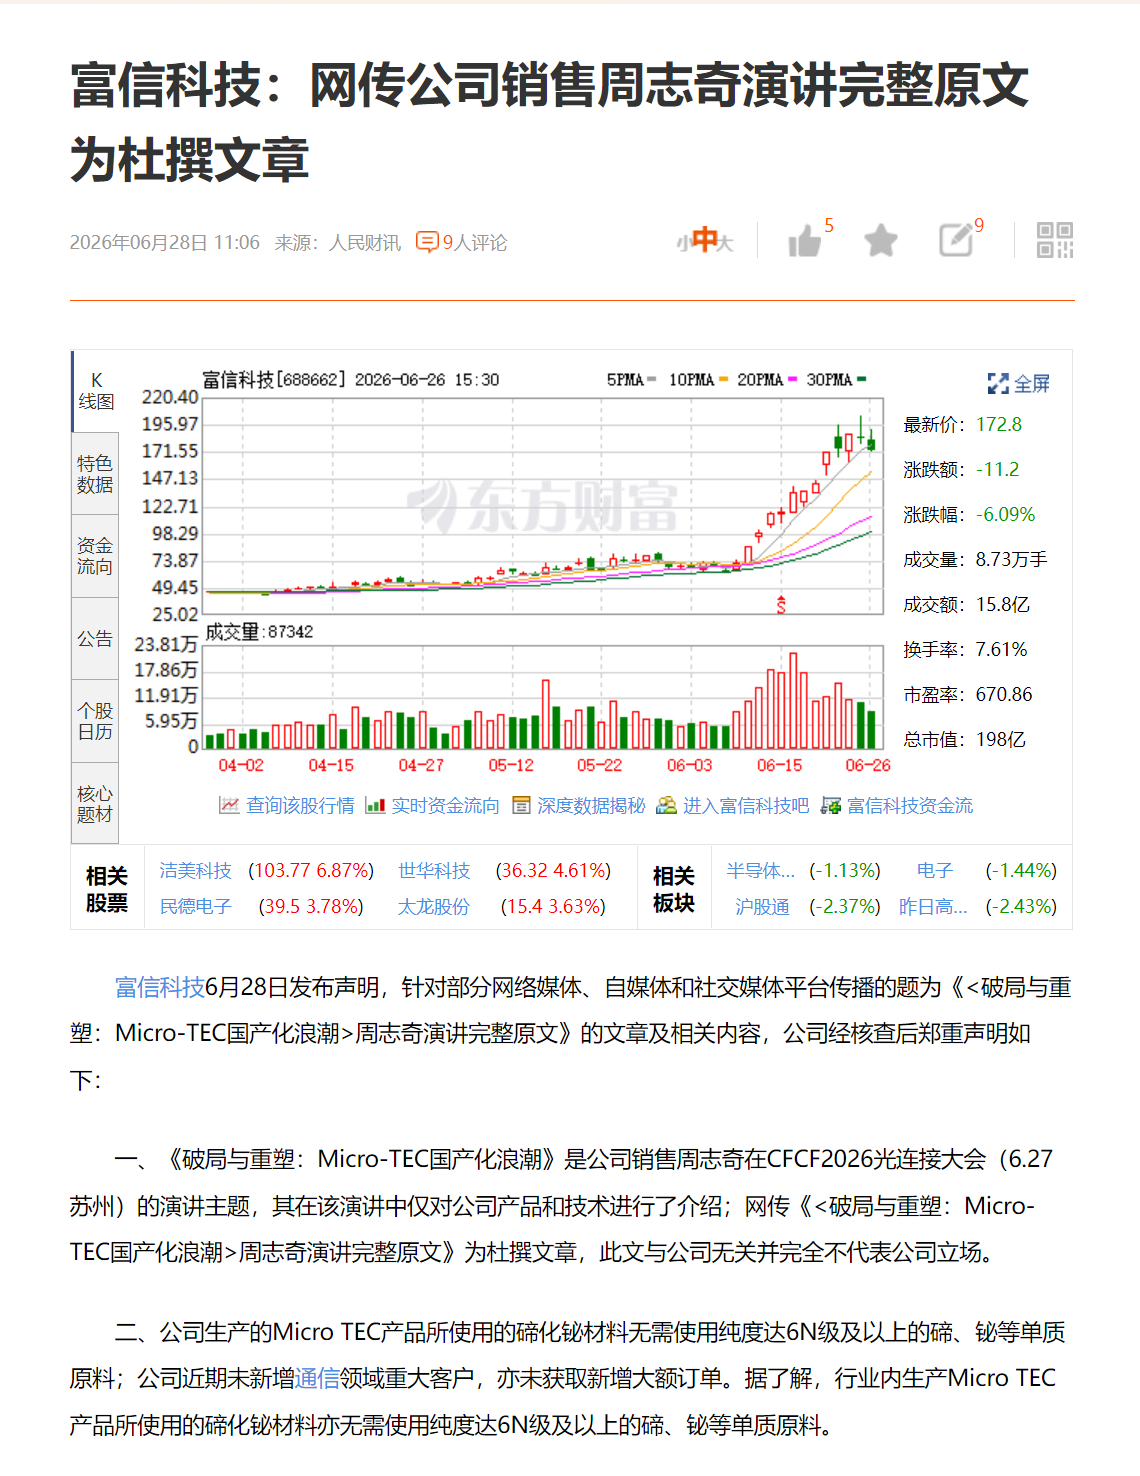Click the people icon before 进入富信科技吧
The width and height of the screenshot is (1140, 1476).
tap(666, 805)
